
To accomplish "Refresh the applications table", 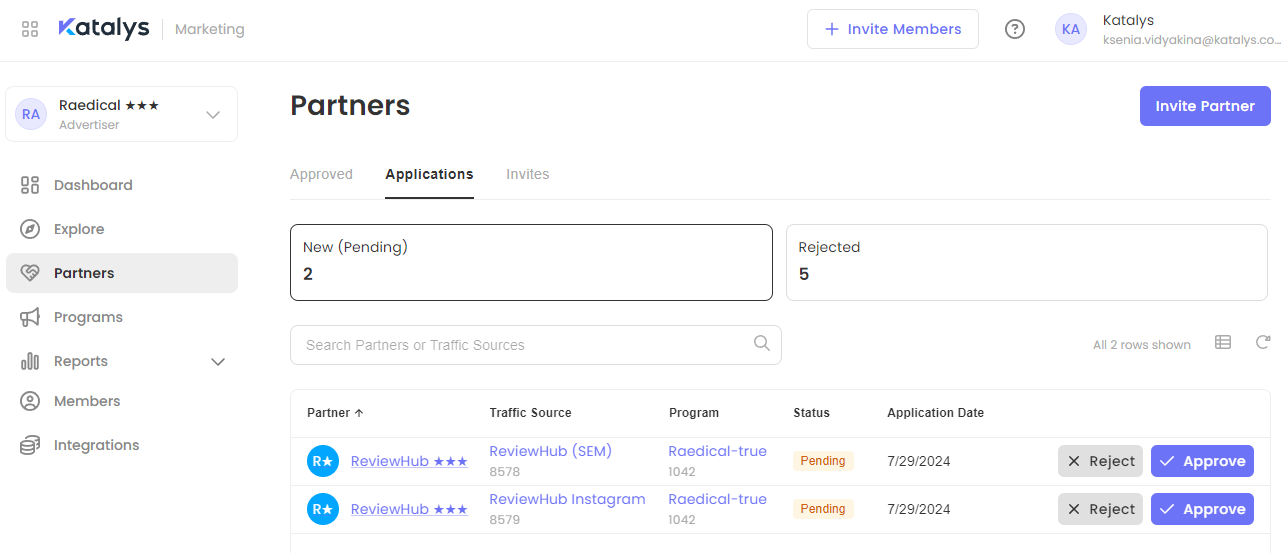I will (x=1263, y=343).
